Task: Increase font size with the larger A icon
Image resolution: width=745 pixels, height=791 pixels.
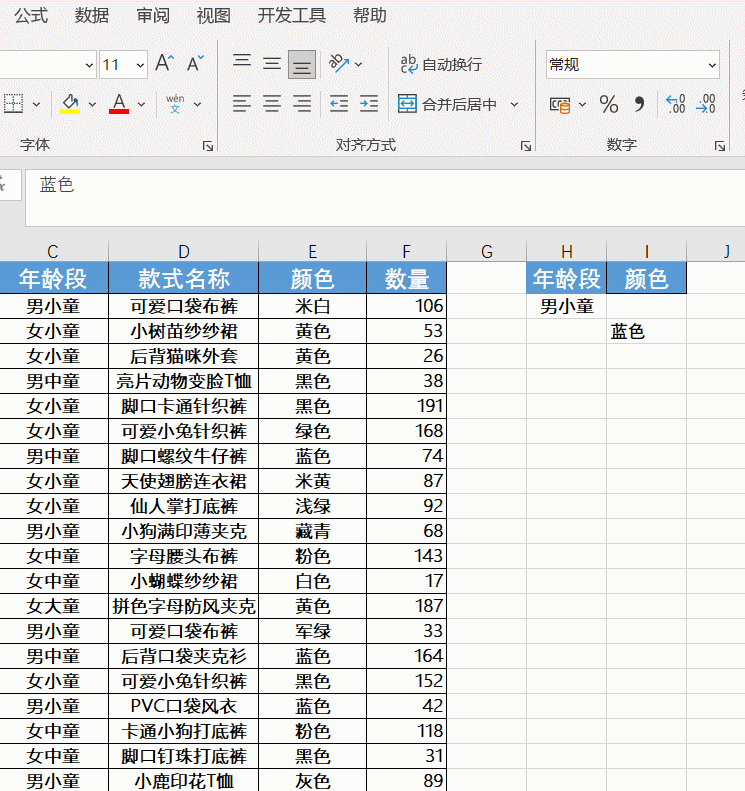Action: (164, 64)
